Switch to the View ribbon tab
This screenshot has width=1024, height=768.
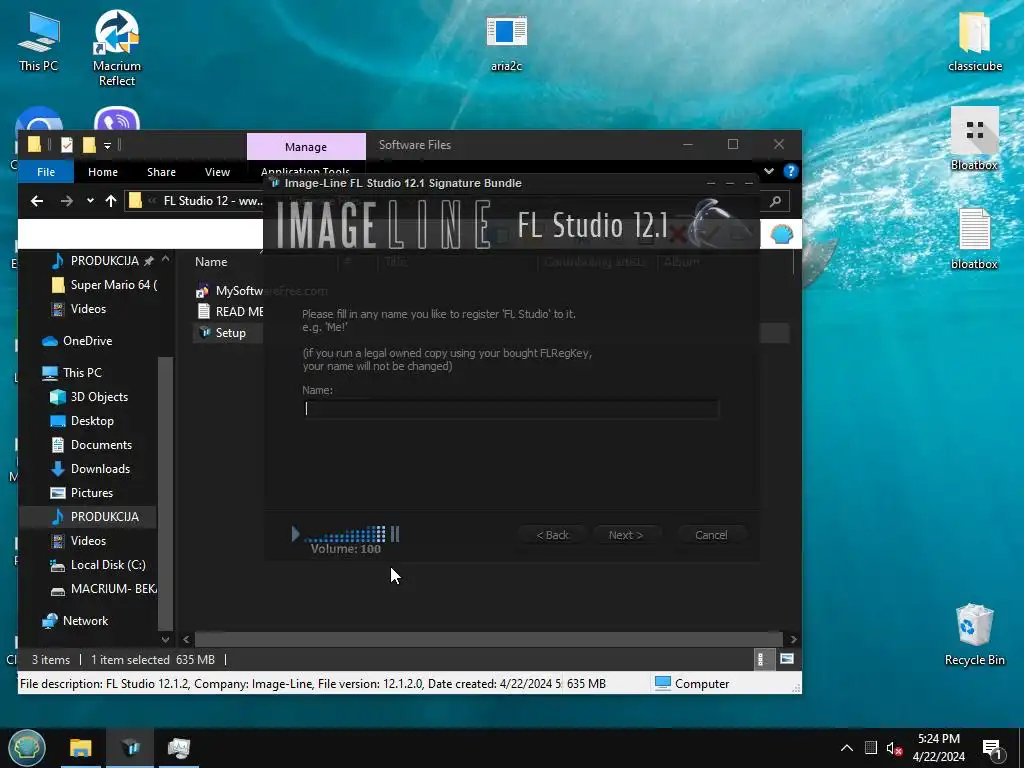[x=217, y=172]
